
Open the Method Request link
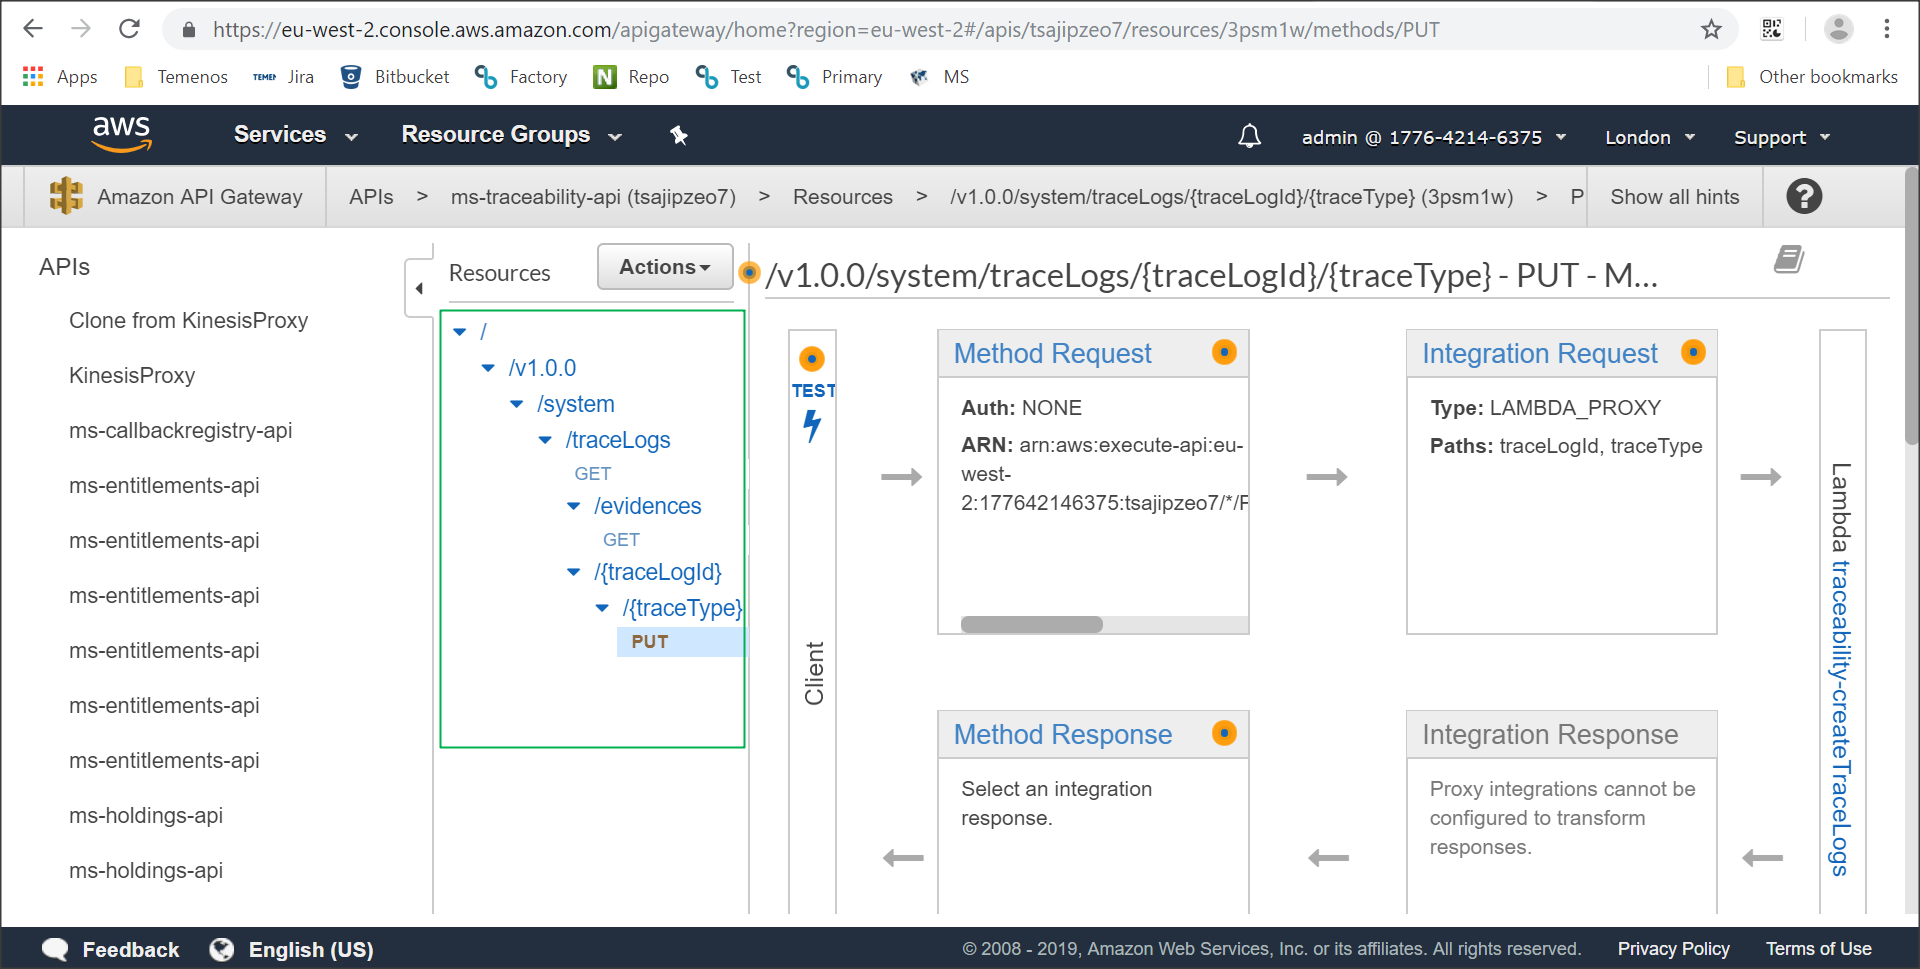pos(1052,353)
